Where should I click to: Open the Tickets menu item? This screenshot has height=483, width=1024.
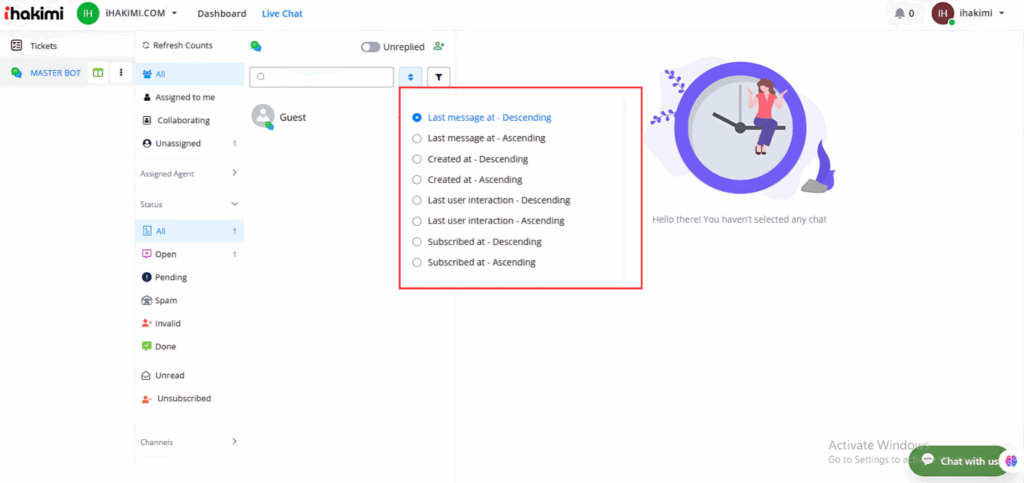pos(43,46)
